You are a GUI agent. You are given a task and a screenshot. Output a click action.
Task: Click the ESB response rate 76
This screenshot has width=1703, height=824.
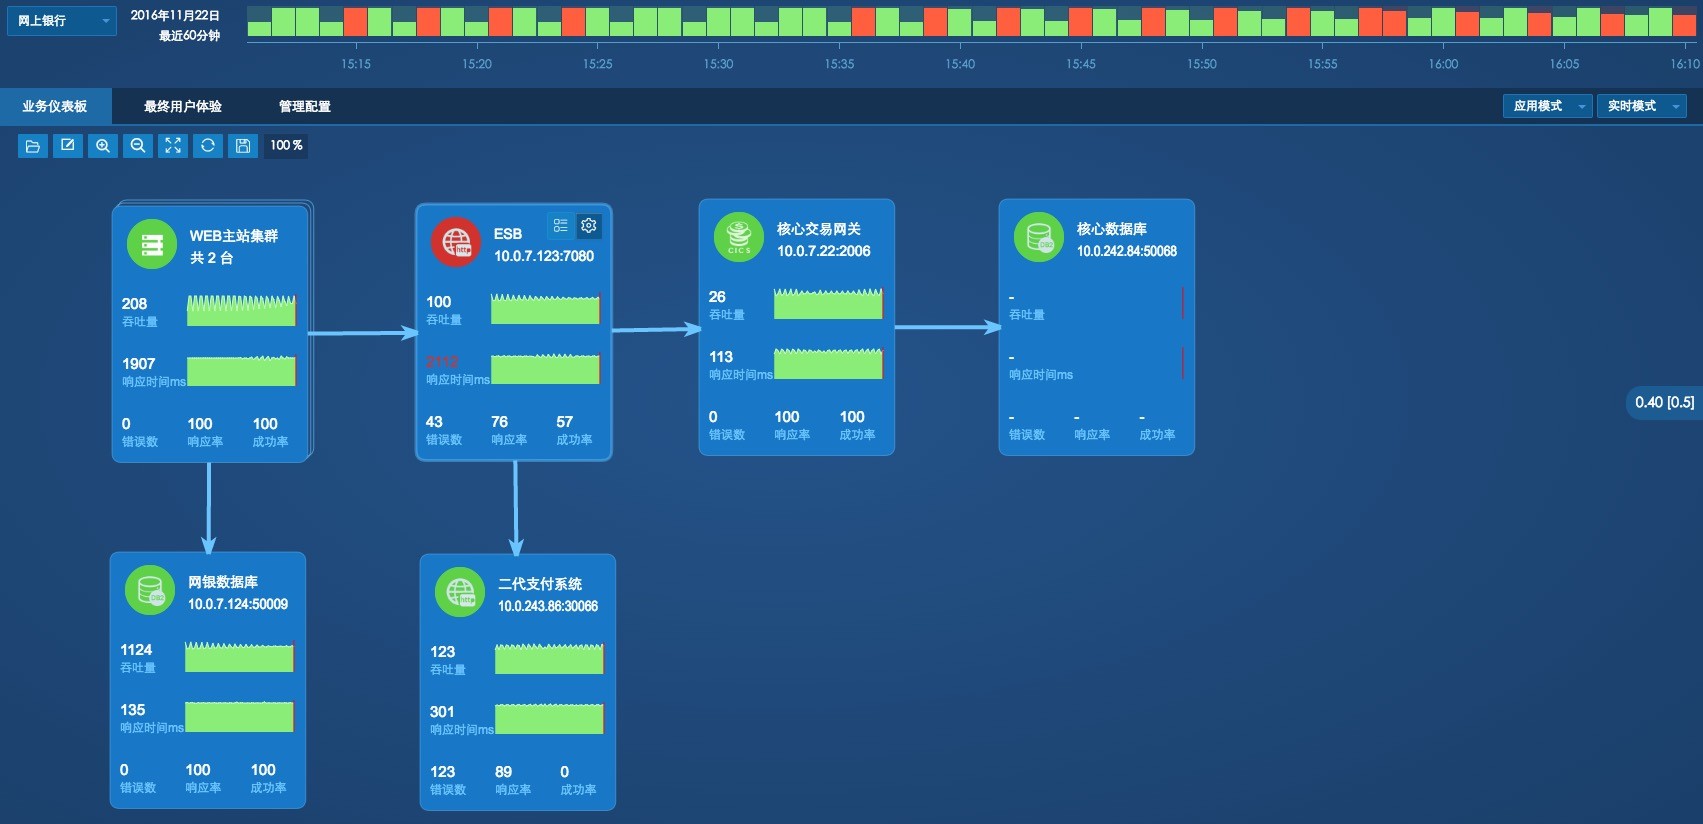coord(500,422)
